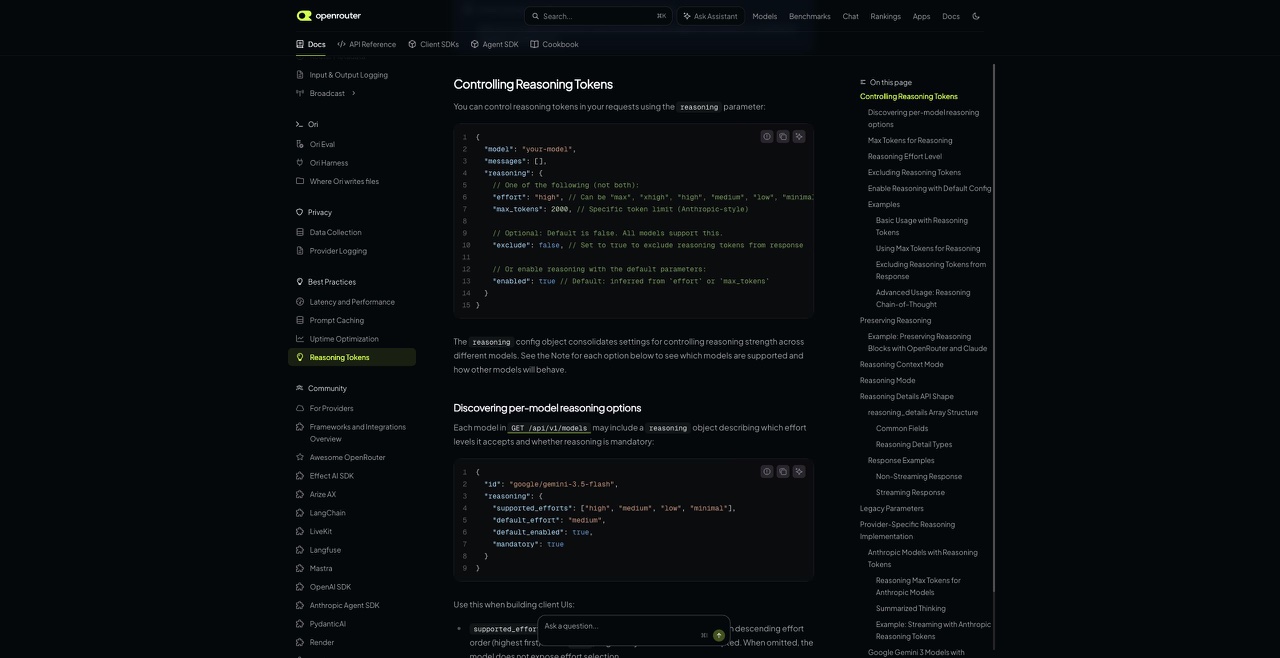Click the Docs tab book icon
The image size is (1280, 658).
[x=300, y=44]
